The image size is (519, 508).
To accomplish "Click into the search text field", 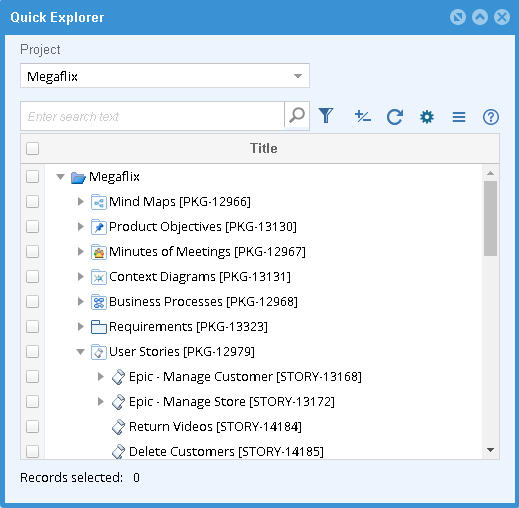I will 152,116.
